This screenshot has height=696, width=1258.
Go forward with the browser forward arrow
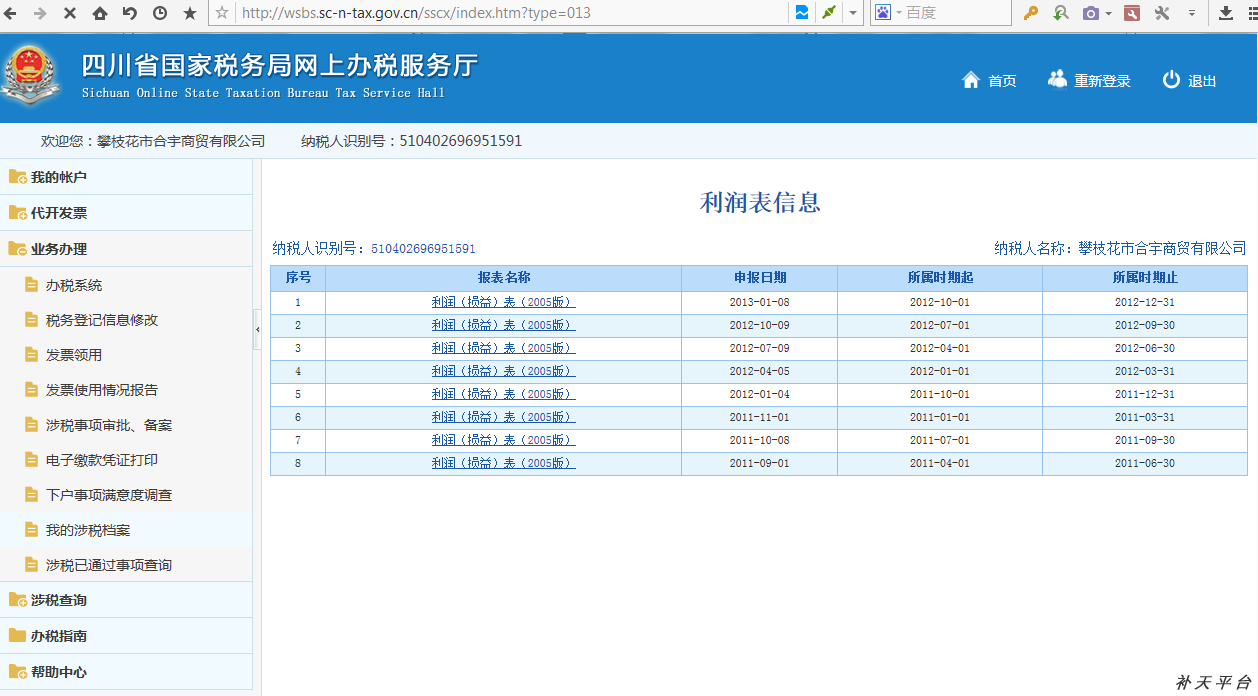pos(40,13)
